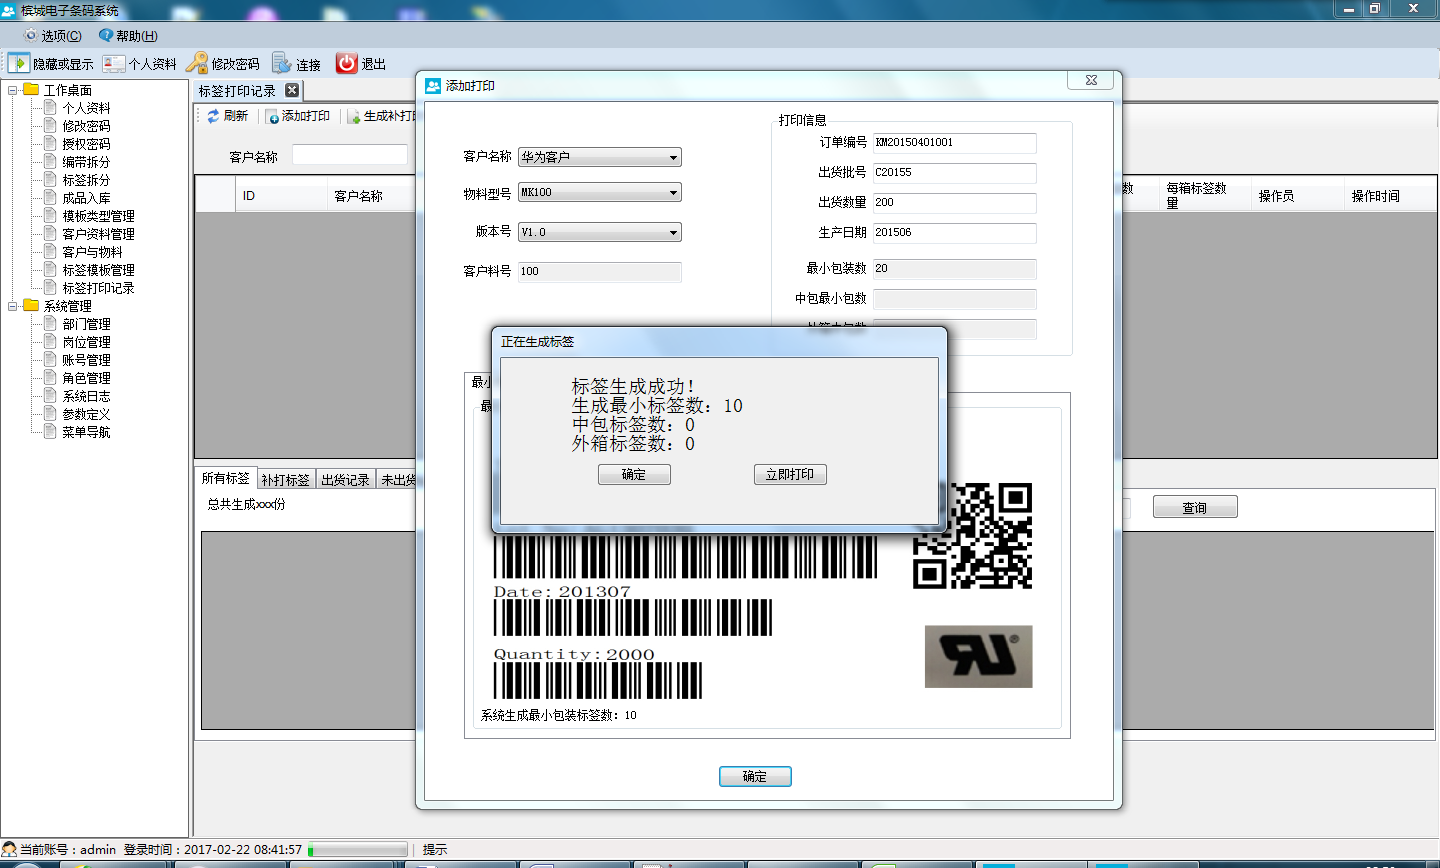Close the 标签打印记录 tab with X icon
1440x868 pixels.
click(x=292, y=90)
